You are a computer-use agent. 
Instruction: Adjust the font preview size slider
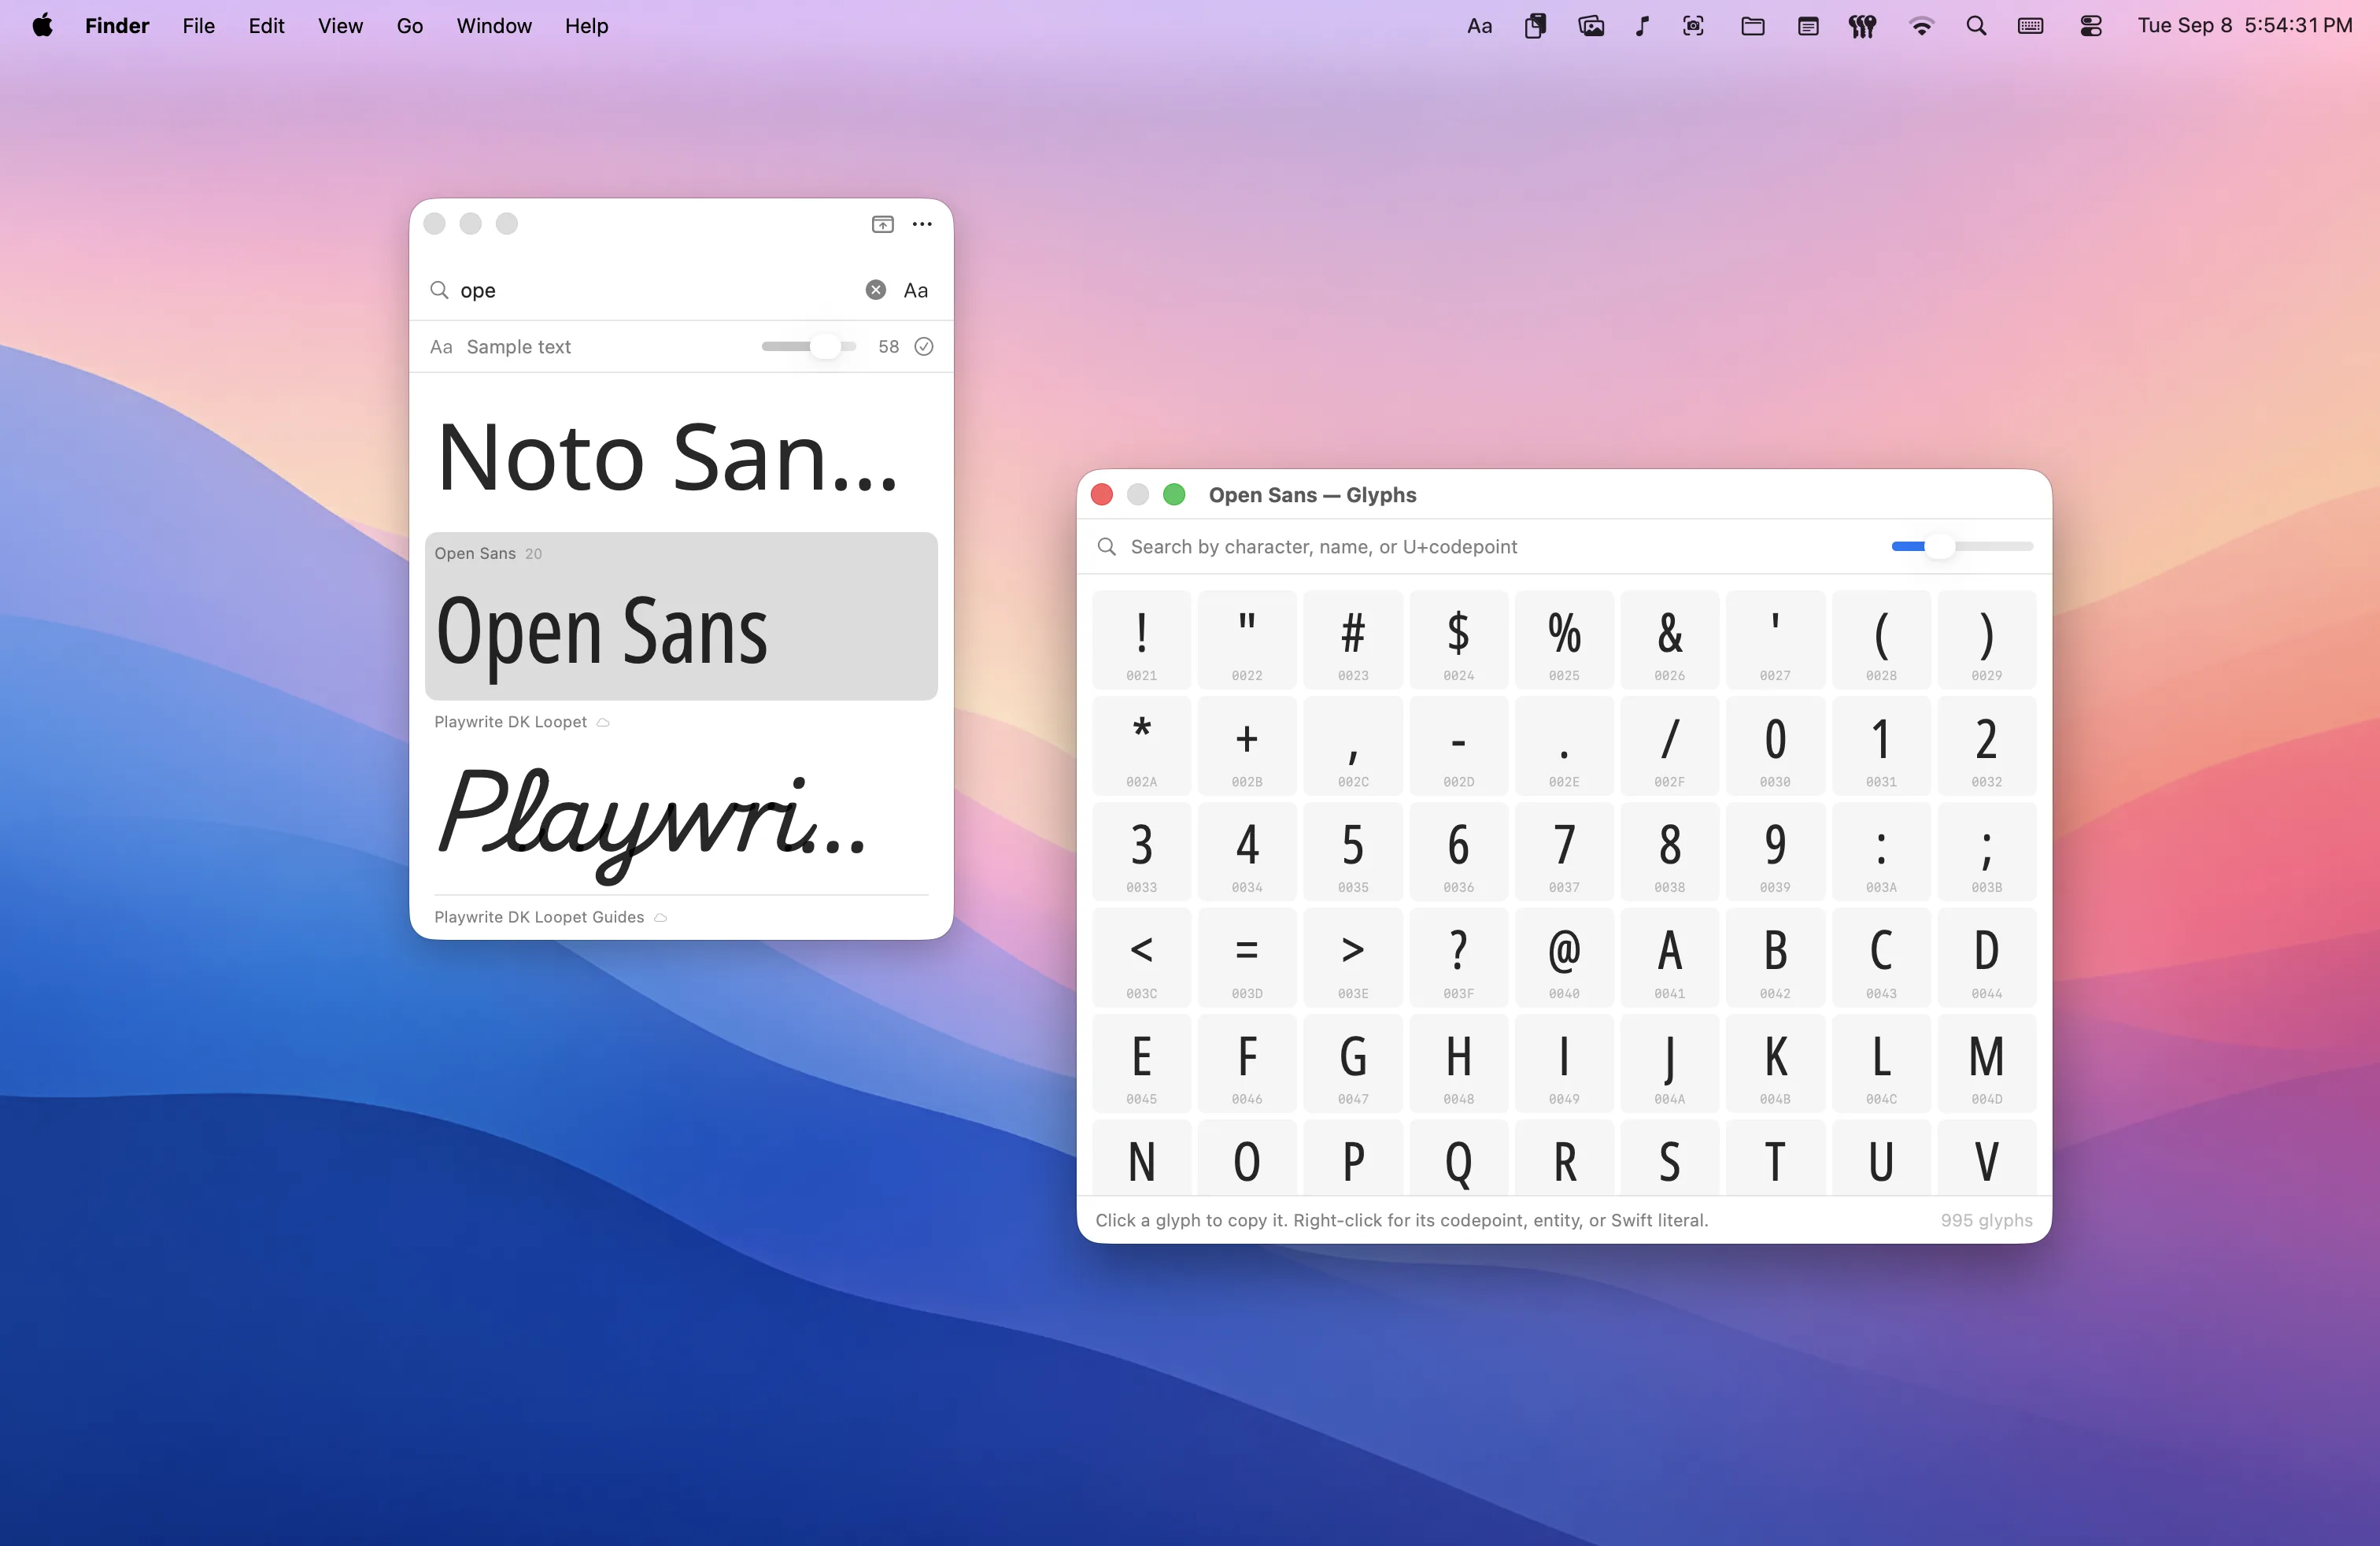[808, 347]
